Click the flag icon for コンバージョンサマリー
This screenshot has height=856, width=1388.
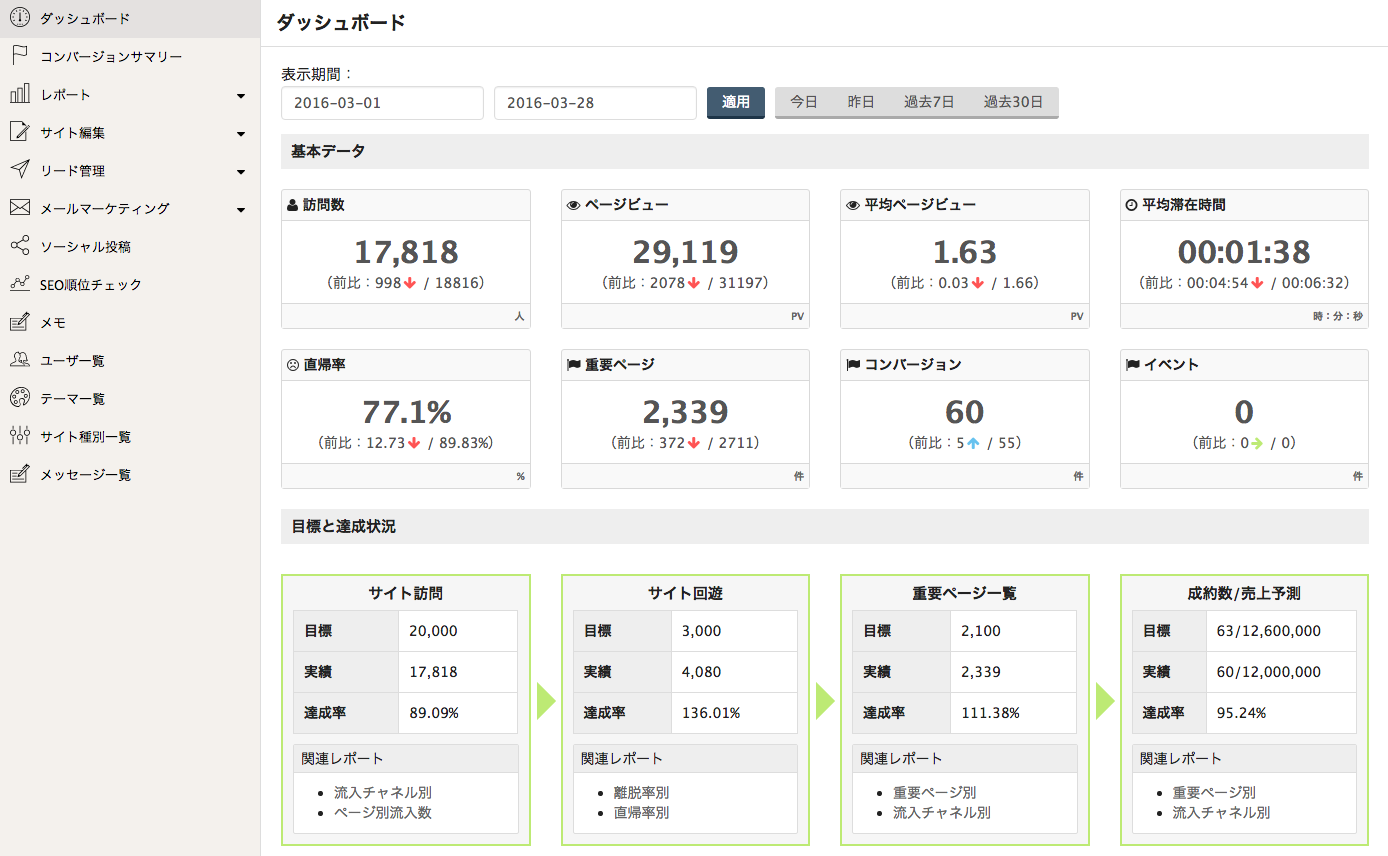(19, 56)
